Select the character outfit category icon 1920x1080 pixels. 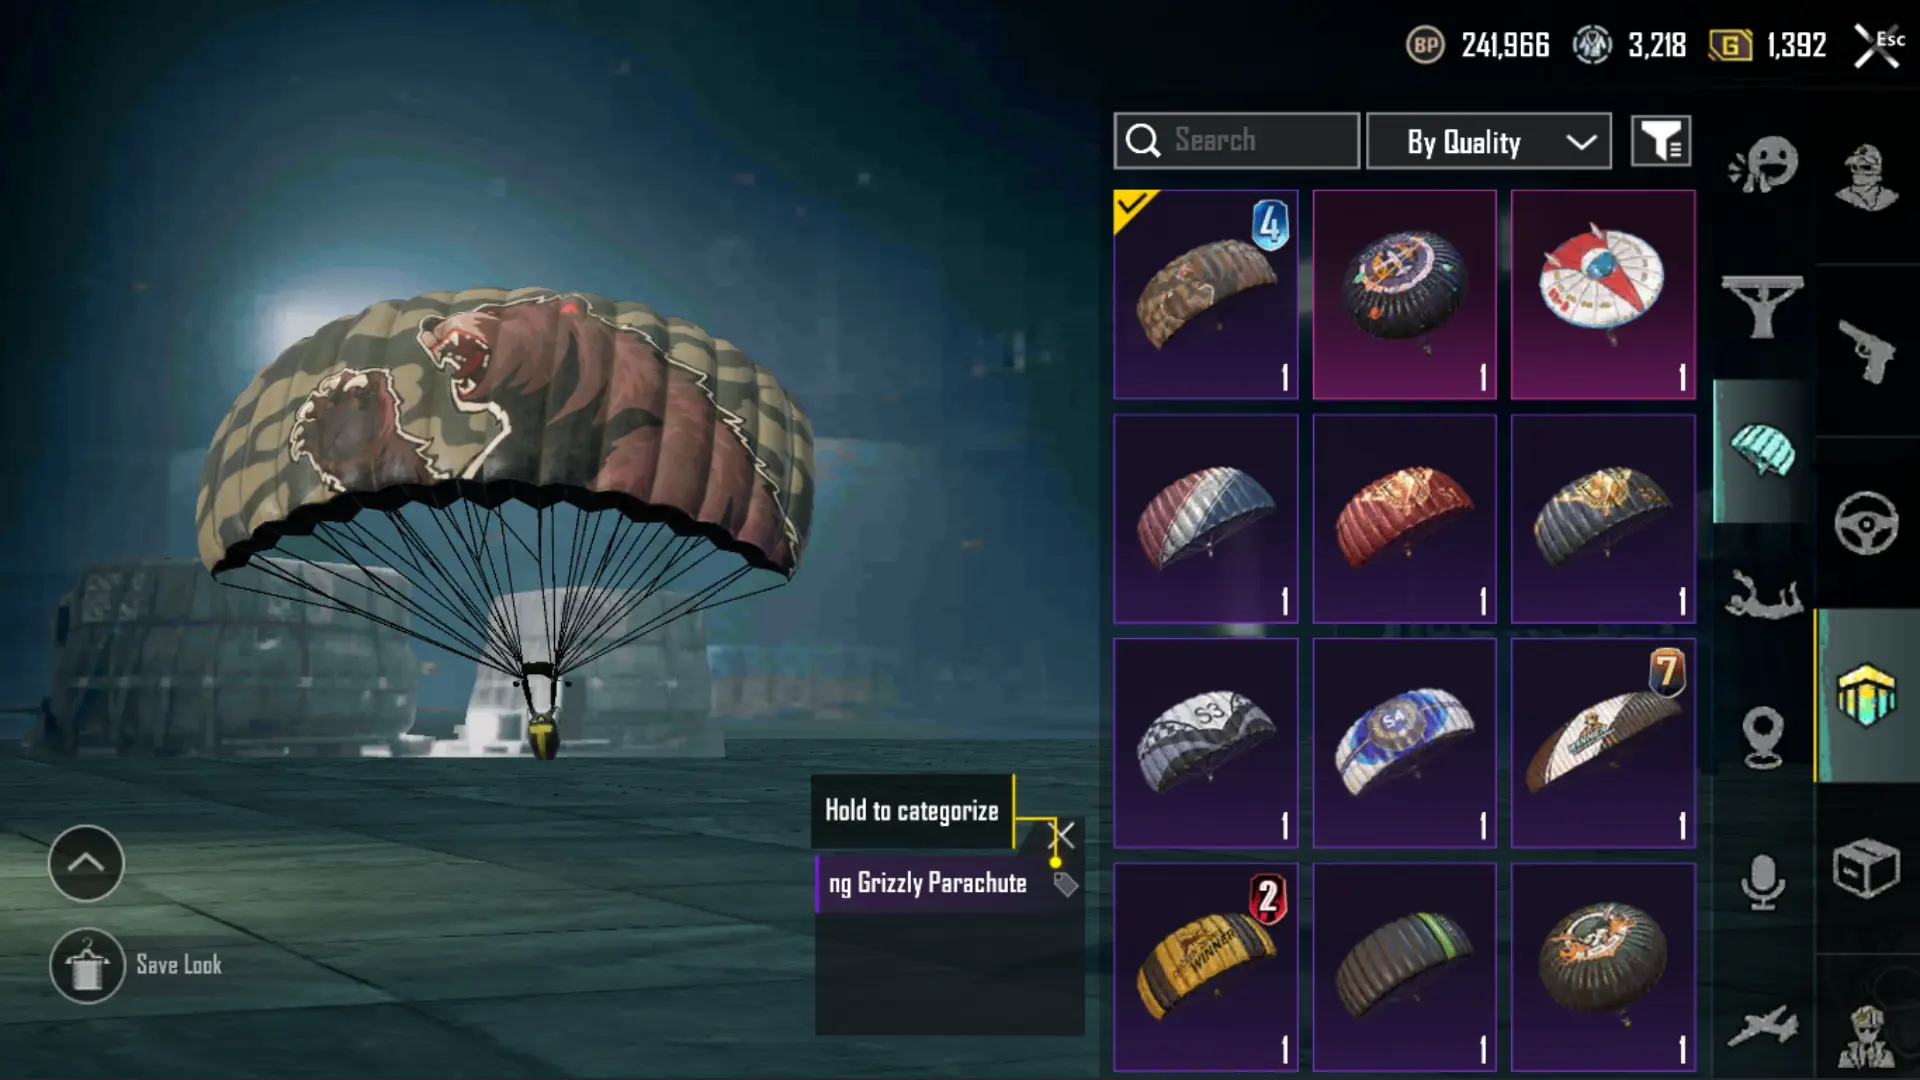pos(1866,177)
